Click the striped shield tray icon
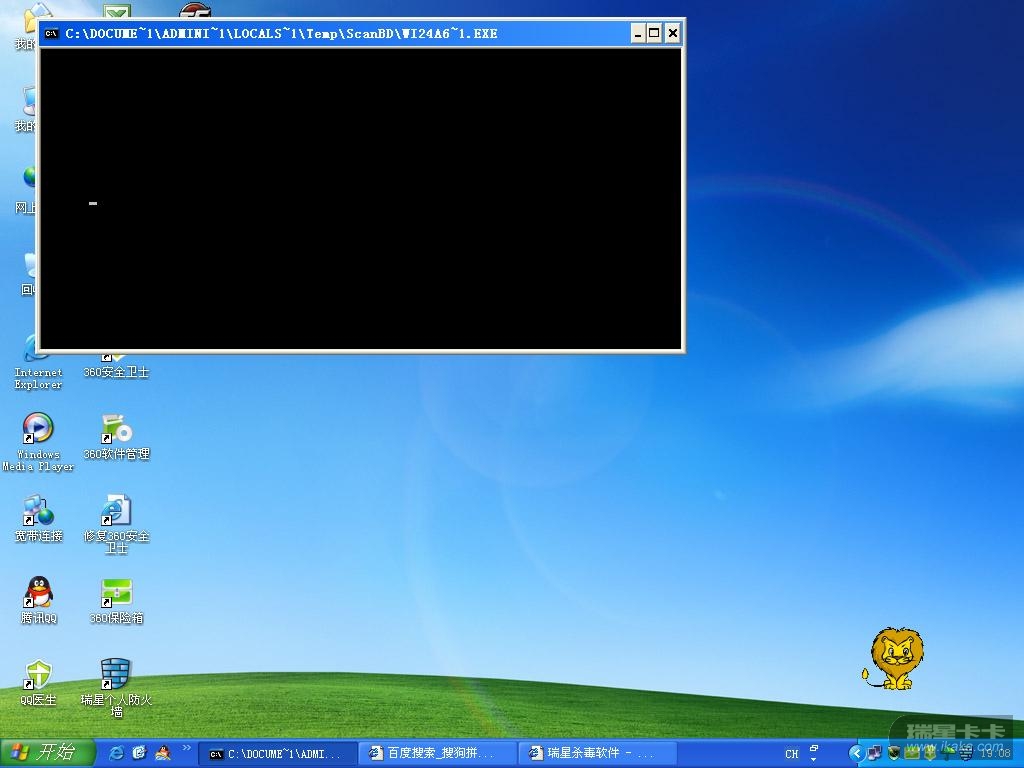 [966, 754]
